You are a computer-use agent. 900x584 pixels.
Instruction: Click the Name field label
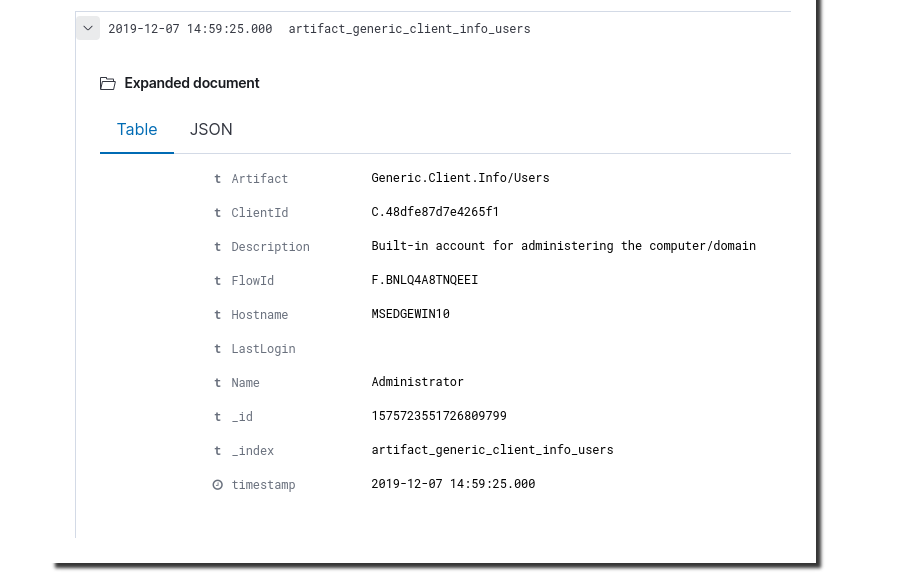click(245, 383)
